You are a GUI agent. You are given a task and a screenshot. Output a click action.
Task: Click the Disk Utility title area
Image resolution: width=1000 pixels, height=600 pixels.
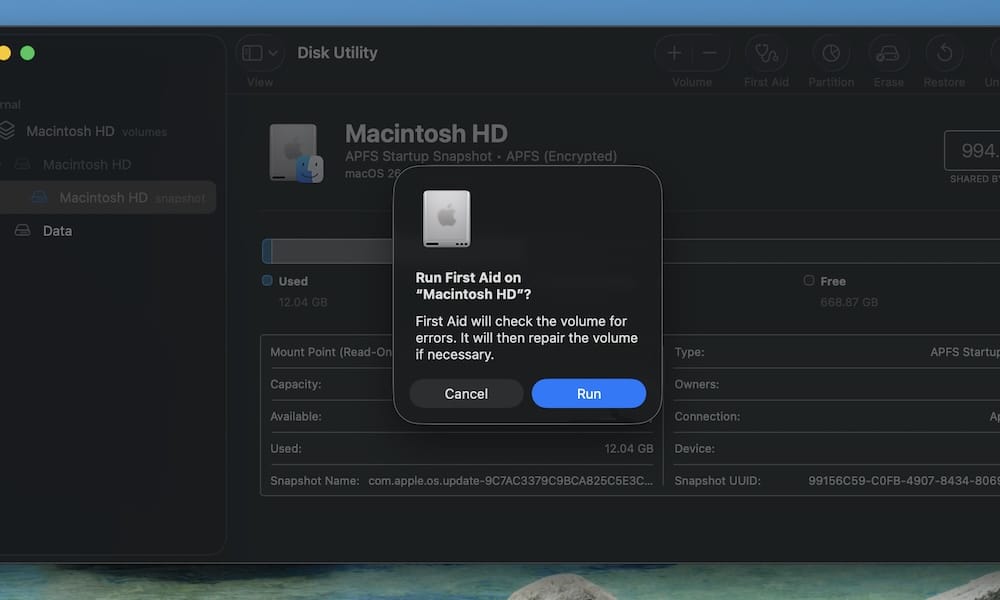337,52
